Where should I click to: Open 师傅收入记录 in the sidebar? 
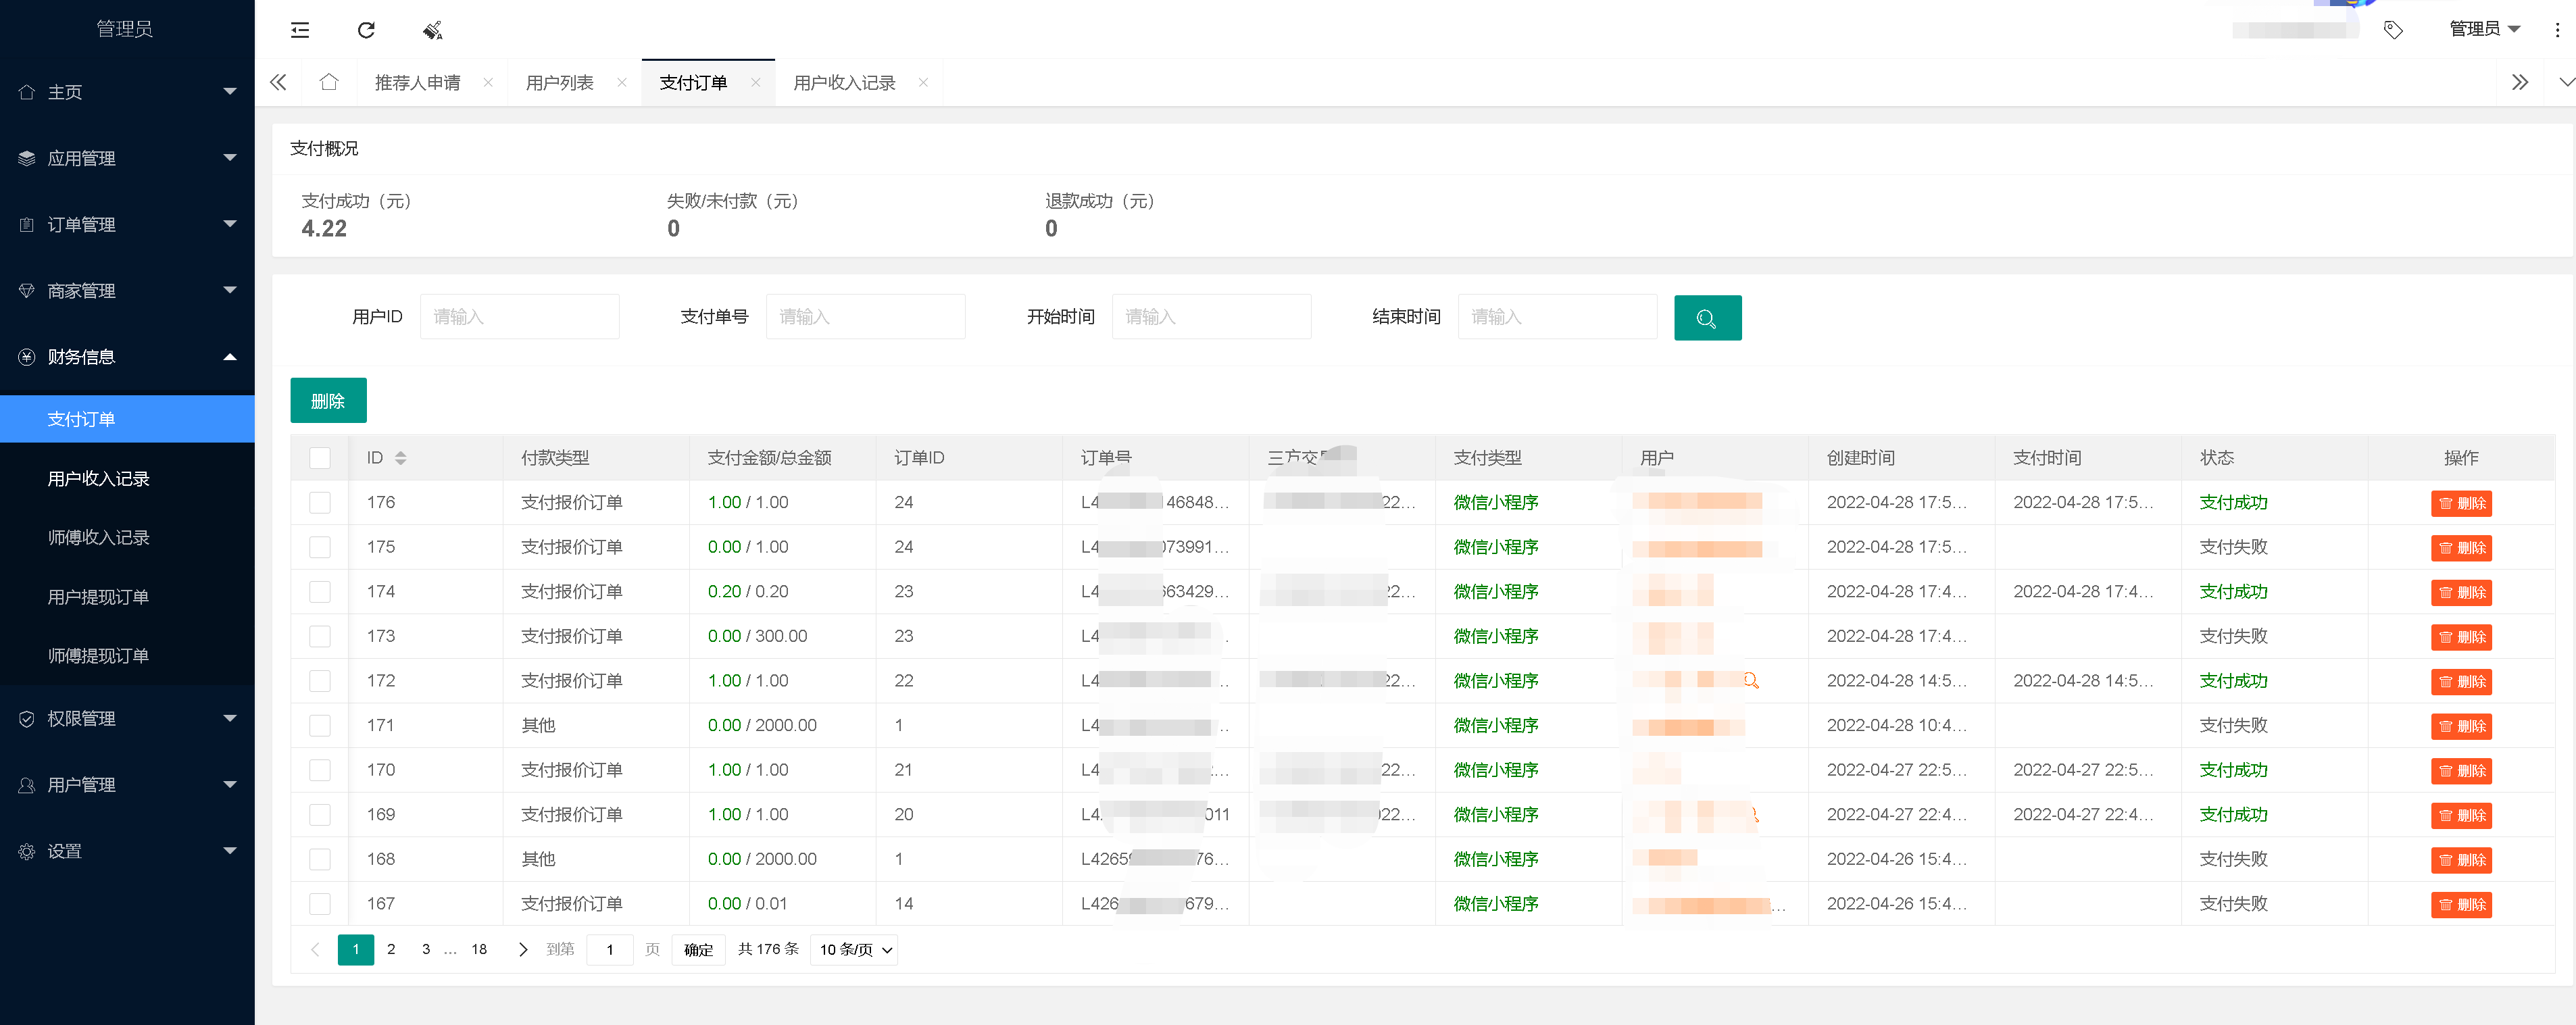click(x=127, y=537)
